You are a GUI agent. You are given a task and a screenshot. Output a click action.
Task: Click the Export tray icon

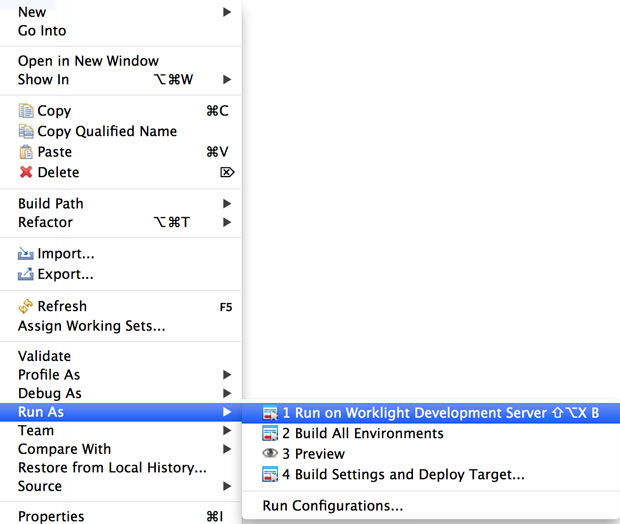pyautogui.click(x=26, y=274)
